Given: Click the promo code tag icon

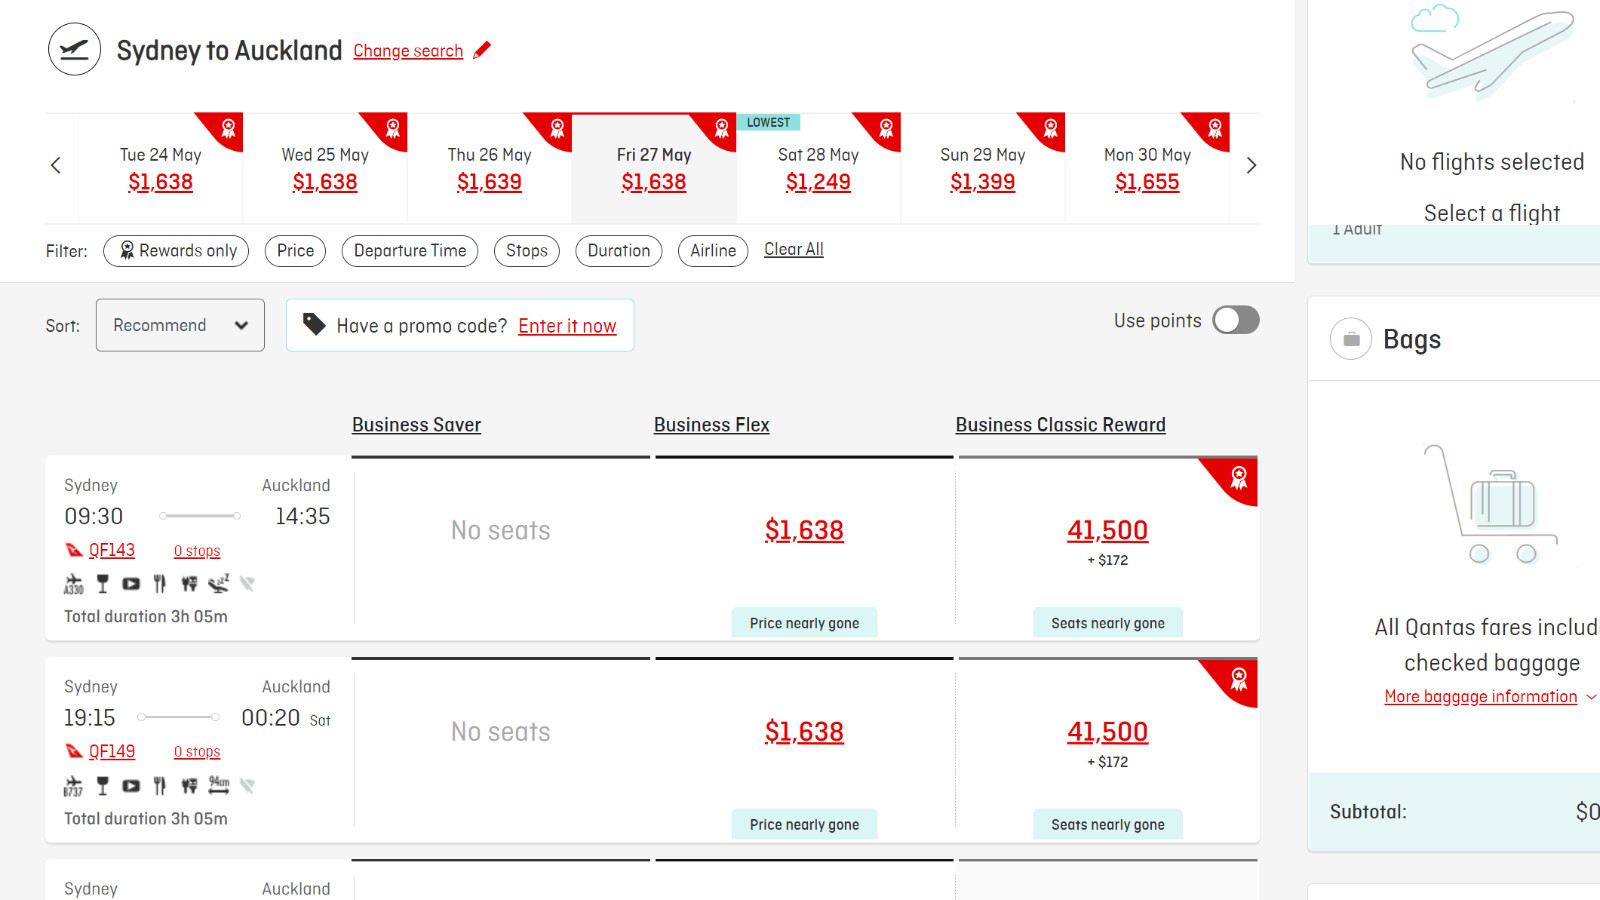Looking at the screenshot, I should coord(314,324).
